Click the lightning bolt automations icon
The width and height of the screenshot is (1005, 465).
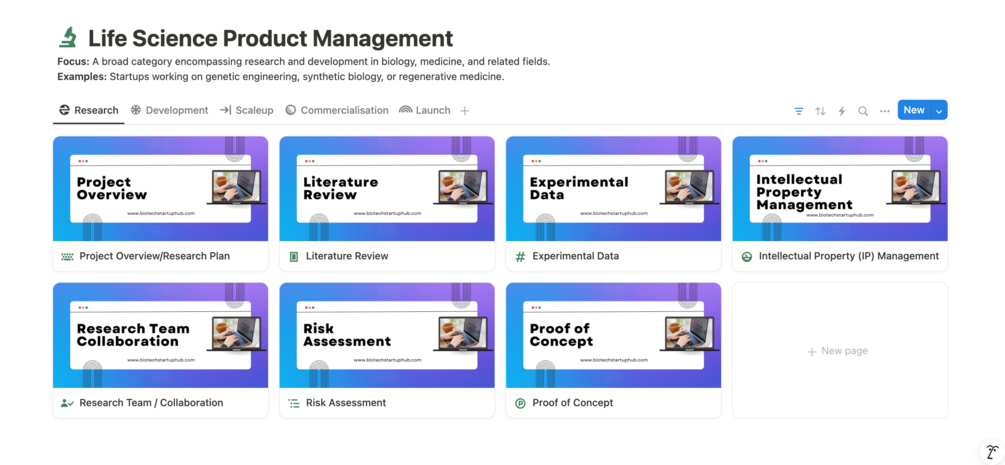tap(841, 111)
